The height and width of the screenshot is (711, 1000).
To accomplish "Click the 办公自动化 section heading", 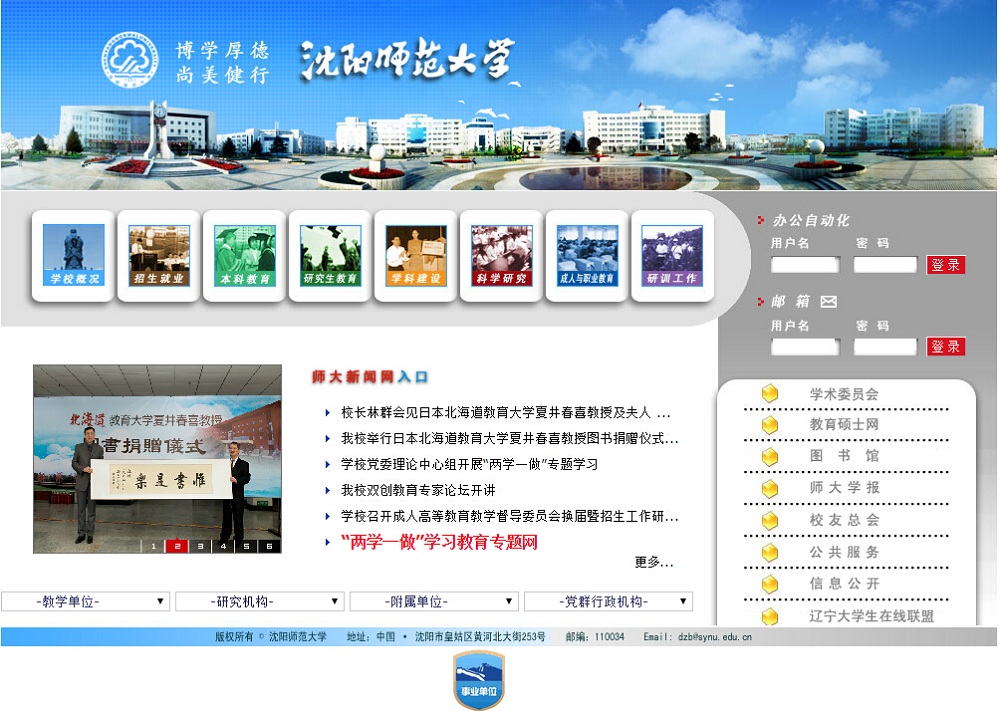I will coord(811,220).
